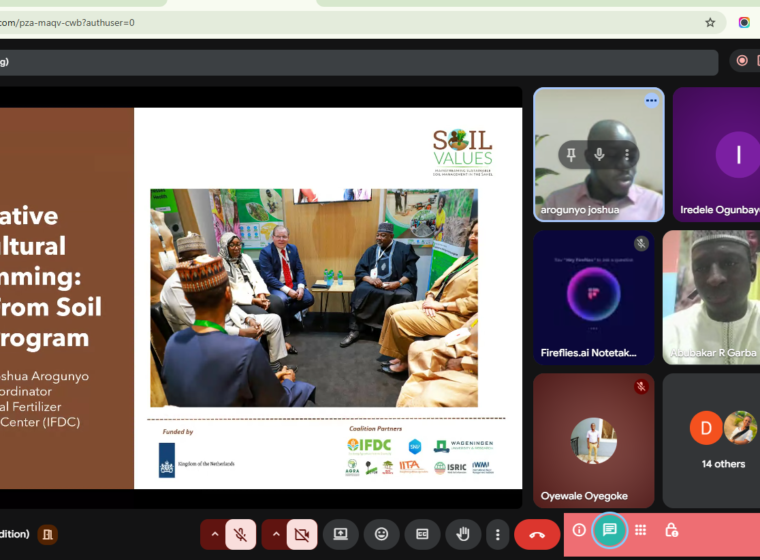Open the Activities grid icon
Screen dimensions: 760x560
[x=640, y=530]
